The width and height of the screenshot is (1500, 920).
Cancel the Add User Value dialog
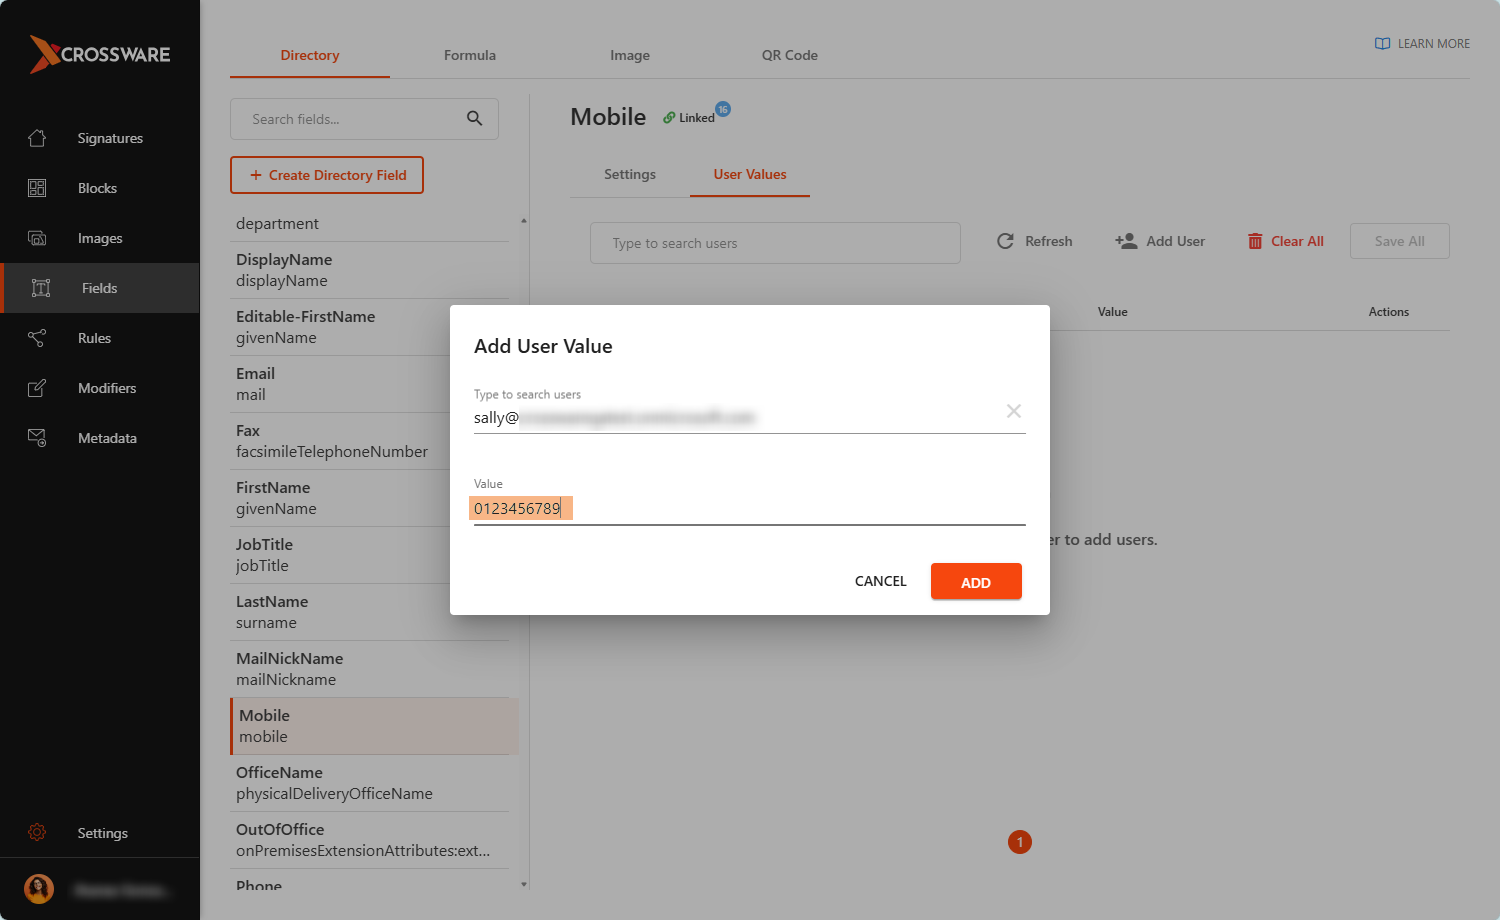coord(881,581)
